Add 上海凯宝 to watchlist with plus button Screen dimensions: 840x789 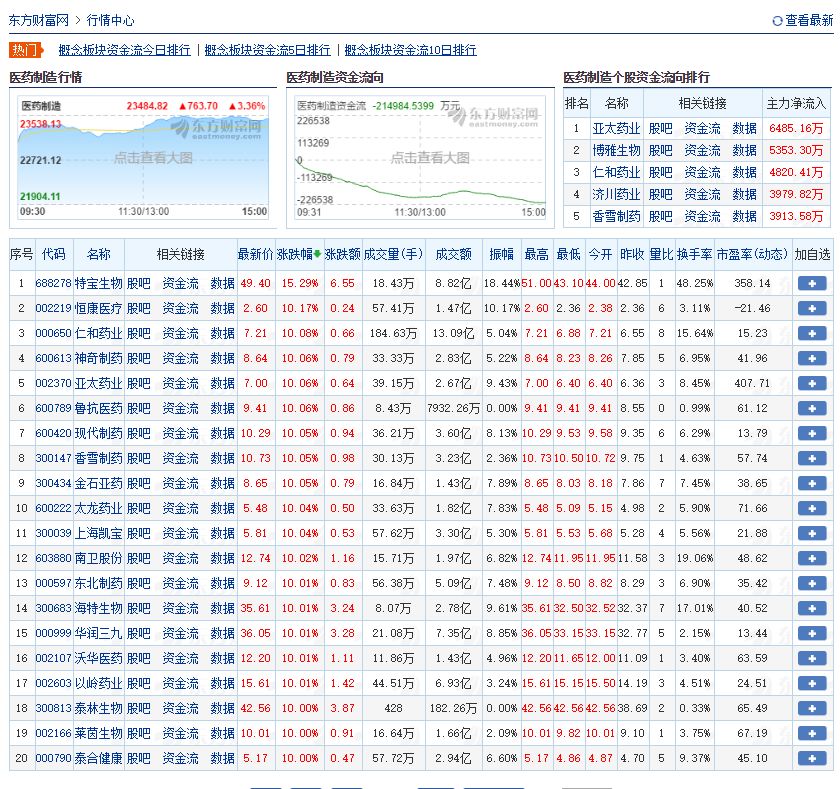click(812, 533)
